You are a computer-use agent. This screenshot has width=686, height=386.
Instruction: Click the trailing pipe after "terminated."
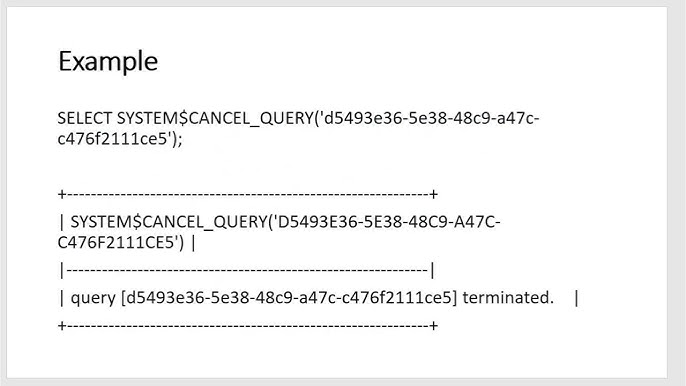point(576,298)
